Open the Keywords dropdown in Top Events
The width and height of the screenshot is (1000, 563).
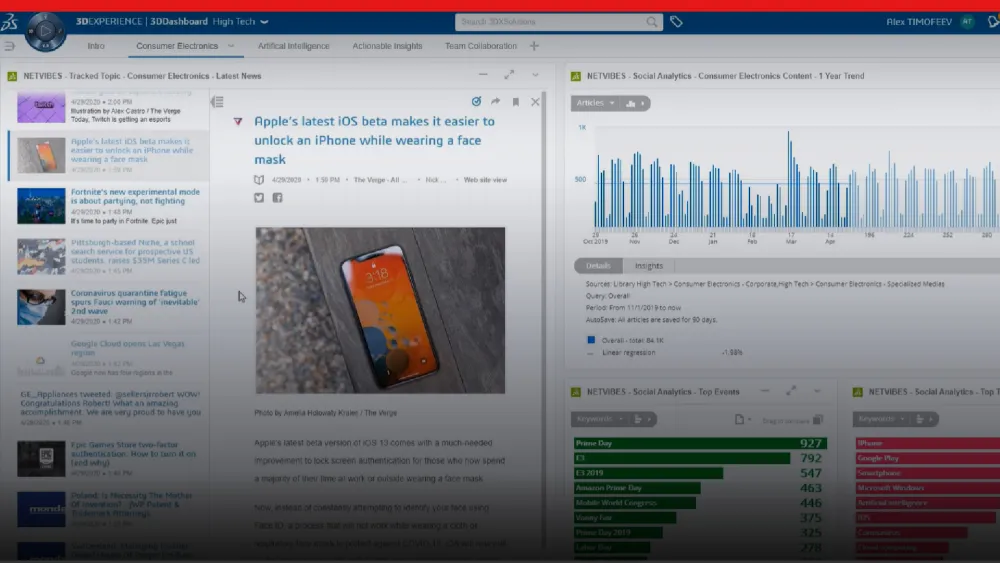point(600,419)
